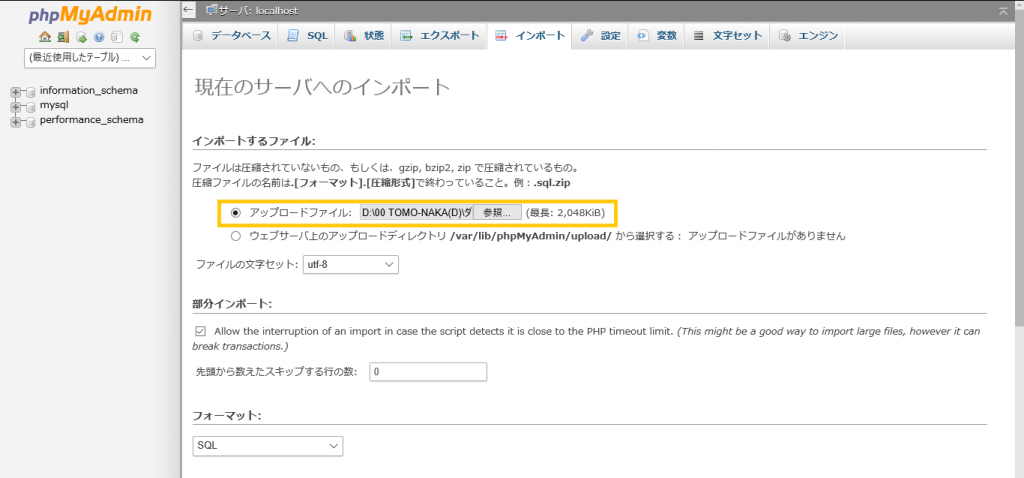Image resolution: width=1024 pixels, height=478 pixels.
Task: Open the information_schema database link
Action: point(89,91)
